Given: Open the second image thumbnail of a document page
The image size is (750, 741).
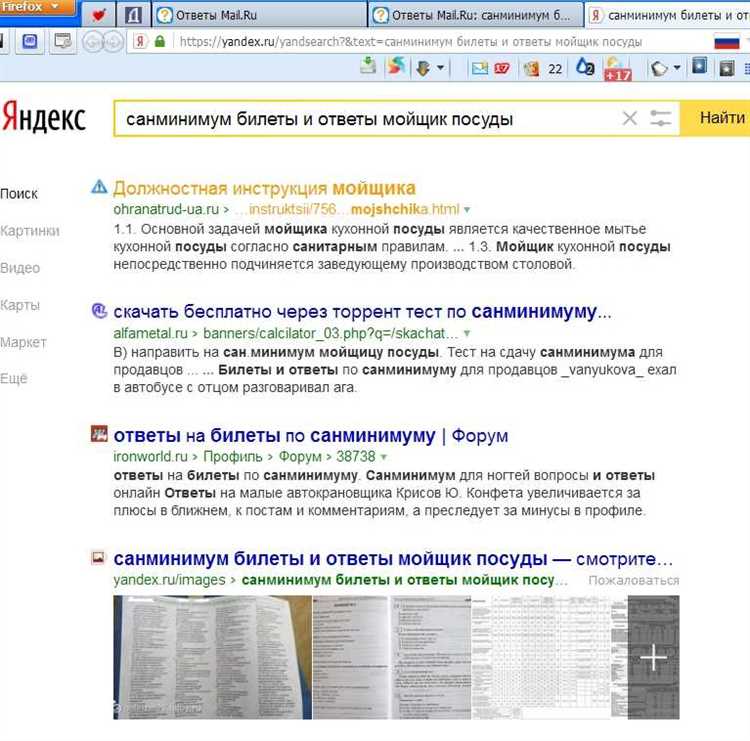Looking at the screenshot, I should (350, 657).
